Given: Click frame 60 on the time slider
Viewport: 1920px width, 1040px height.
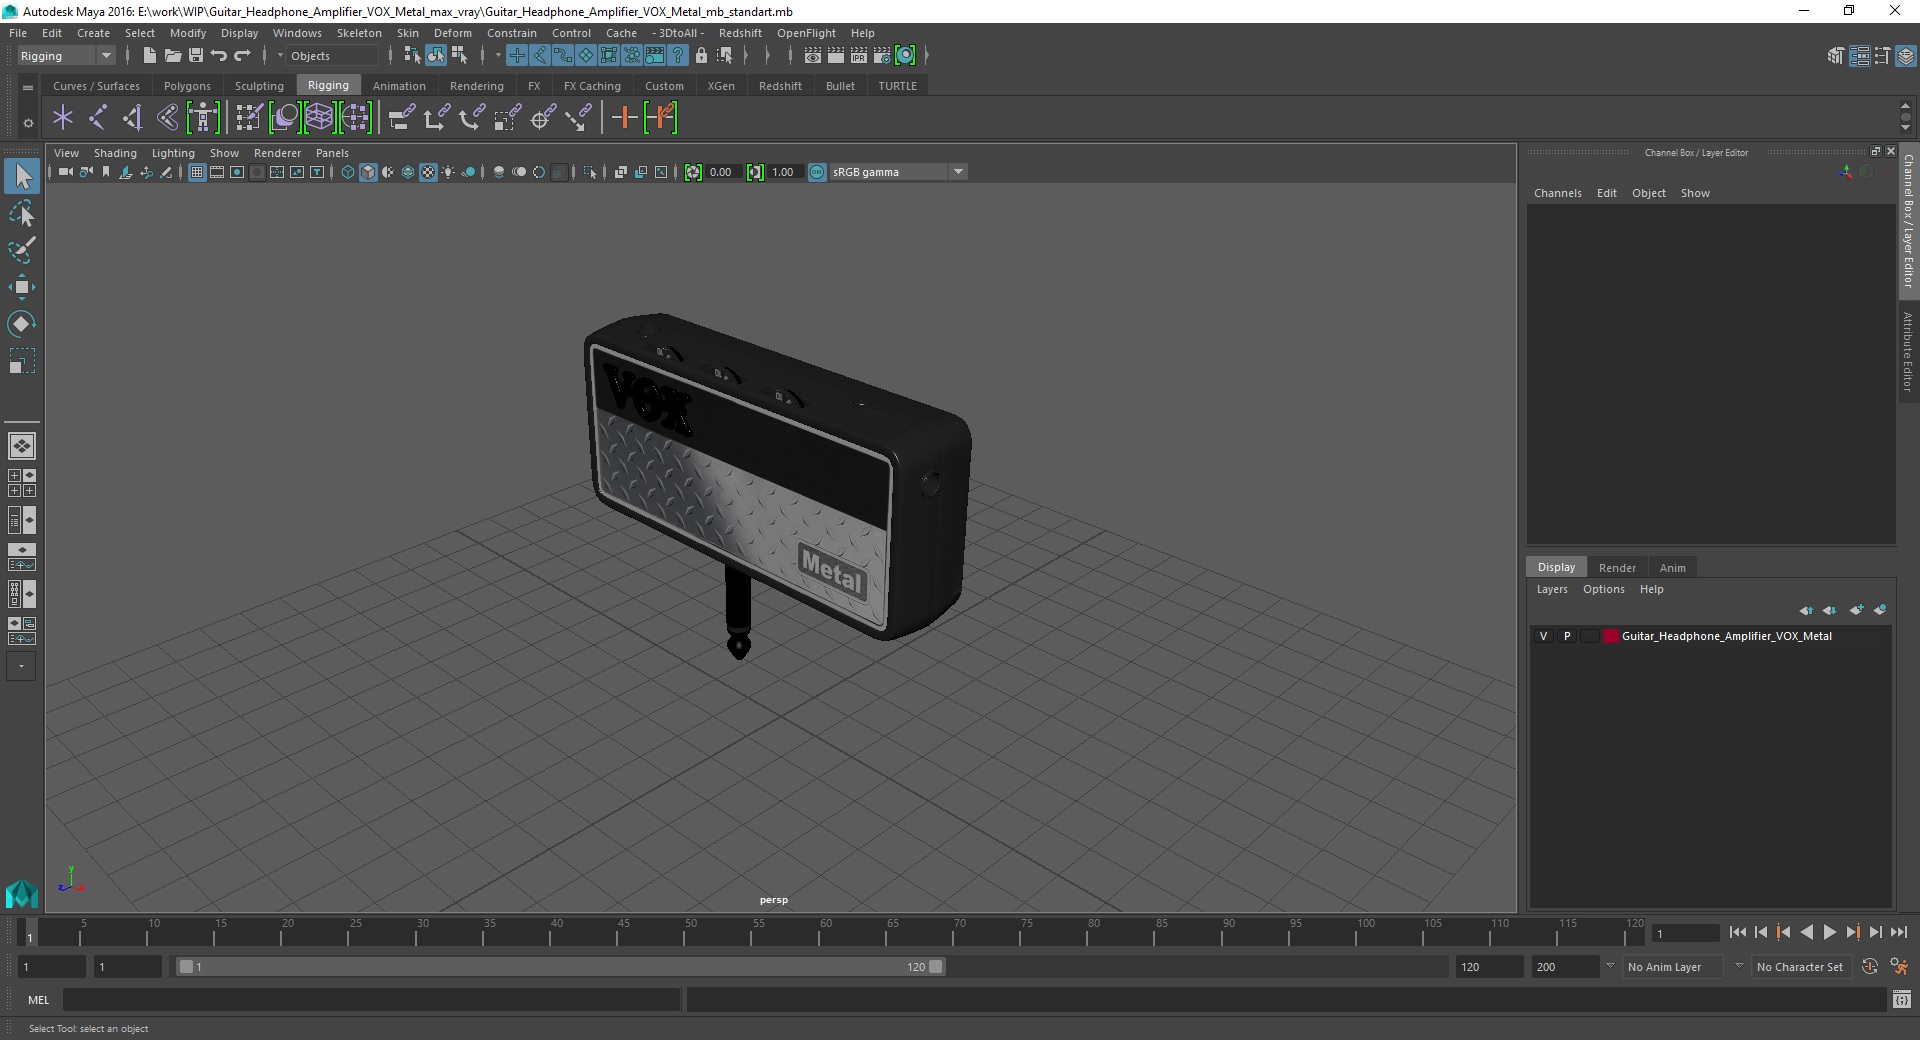Looking at the screenshot, I should [x=825, y=932].
